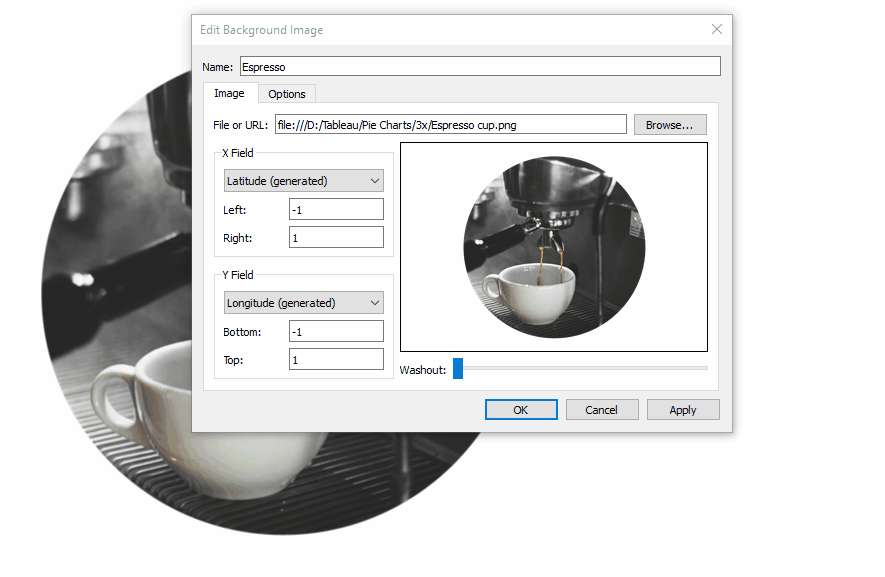Switch to the Options tab
The width and height of the screenshot is (885, 577).
pyautogui.click(x=286, y=93)
